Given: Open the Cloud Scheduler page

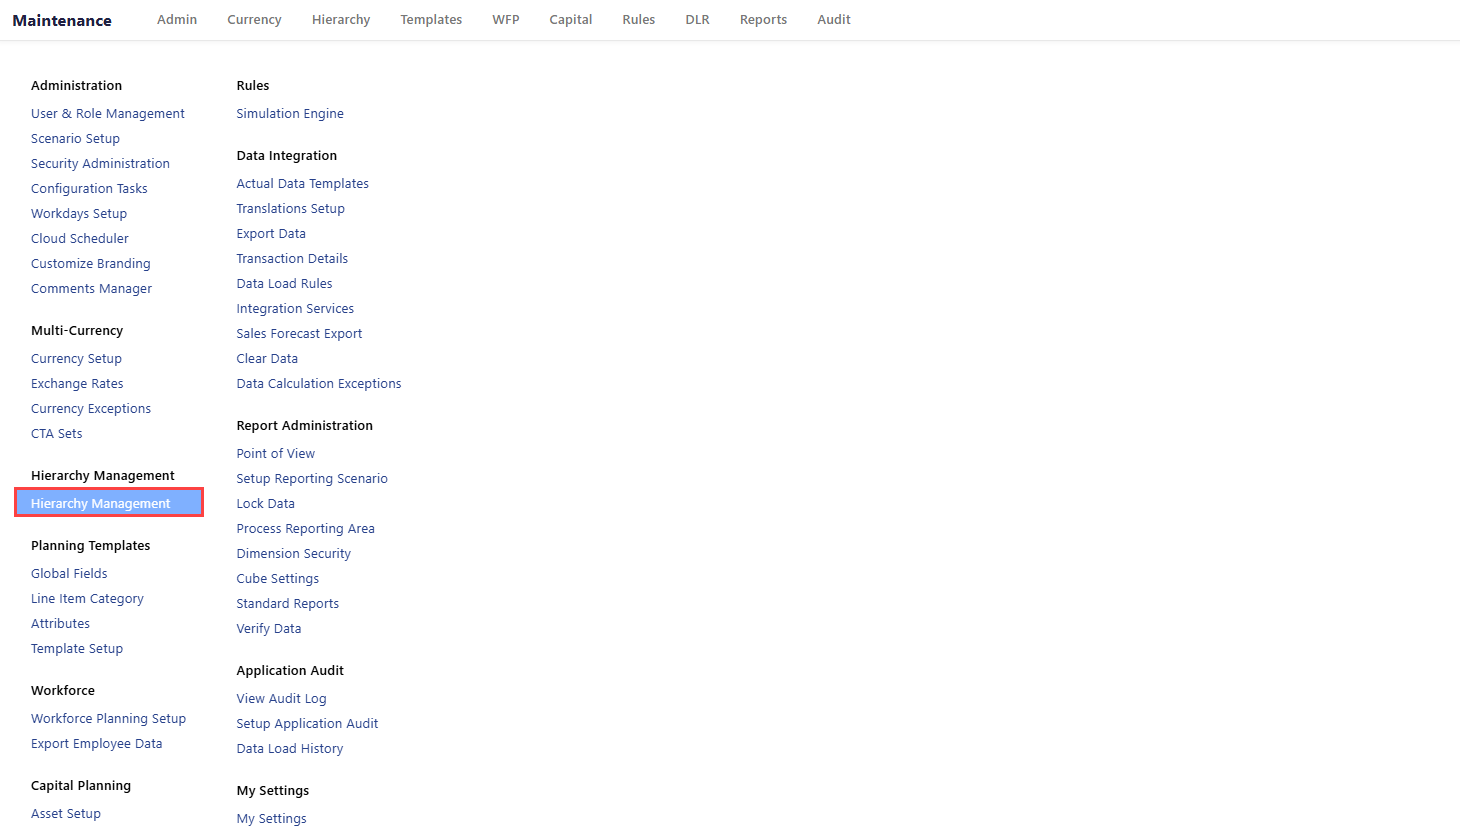Looking at the screenshot, I should point(79,238).
